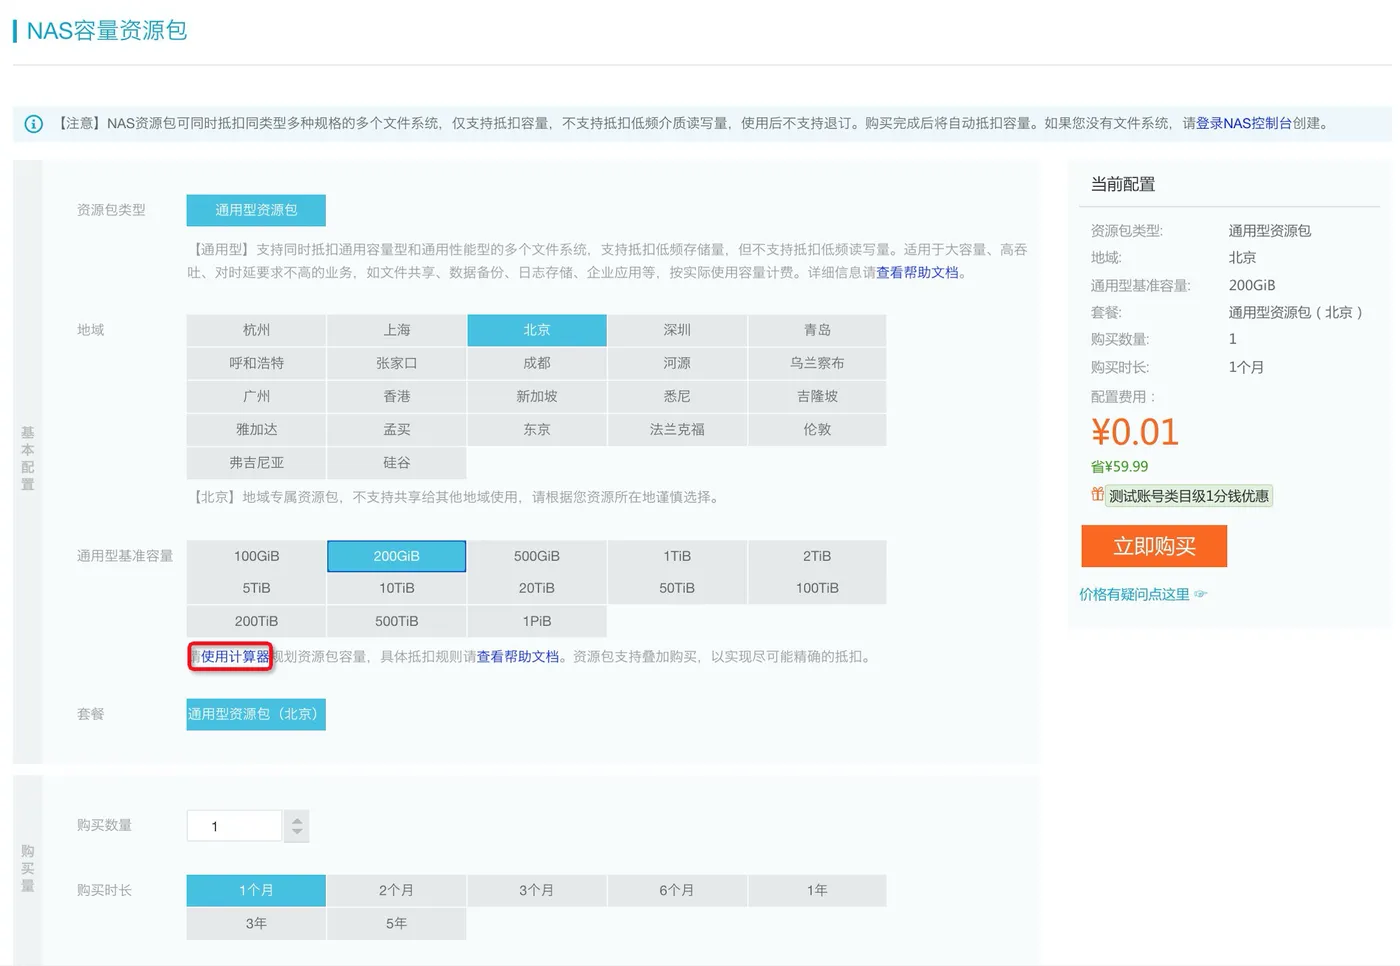Screen dimensions: 1400x966
Task: Set purchase duration to 1年
Action: coord(817,890)
